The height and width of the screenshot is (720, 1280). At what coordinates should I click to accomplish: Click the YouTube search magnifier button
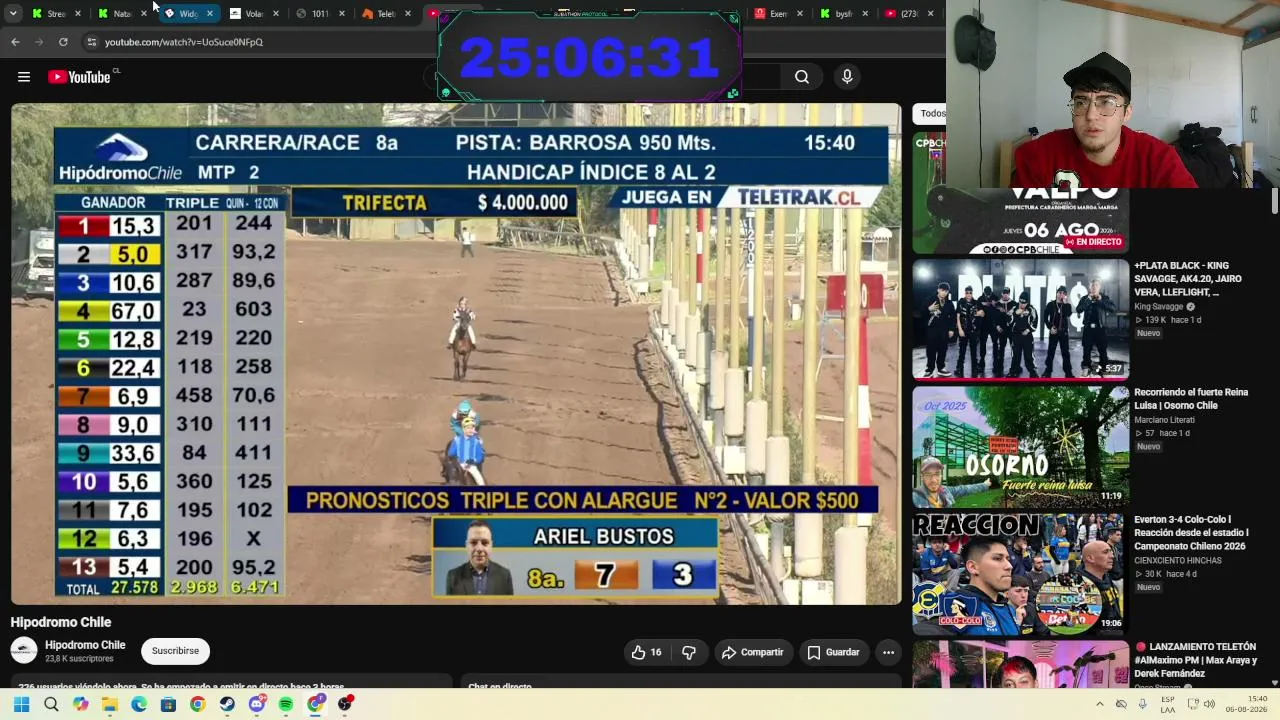[802, 77]
